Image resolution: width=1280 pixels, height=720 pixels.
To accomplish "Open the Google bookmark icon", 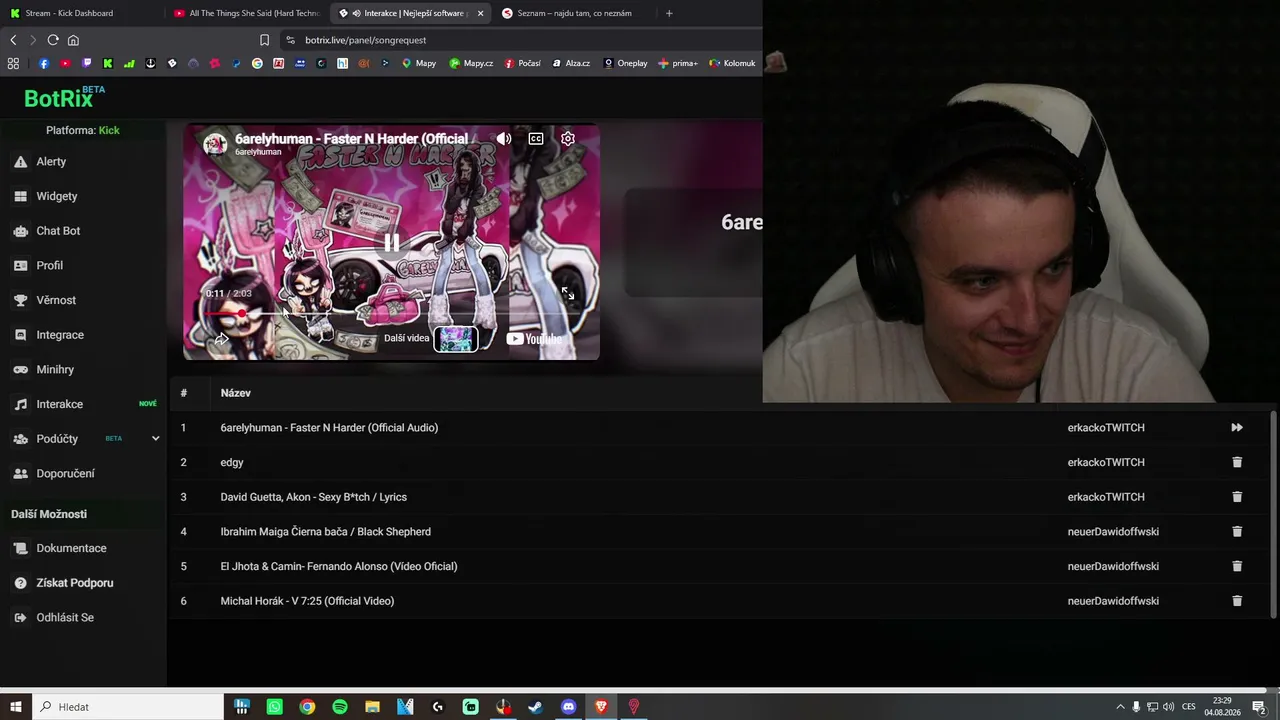I will pyautogui.click(x=257, y=63).
